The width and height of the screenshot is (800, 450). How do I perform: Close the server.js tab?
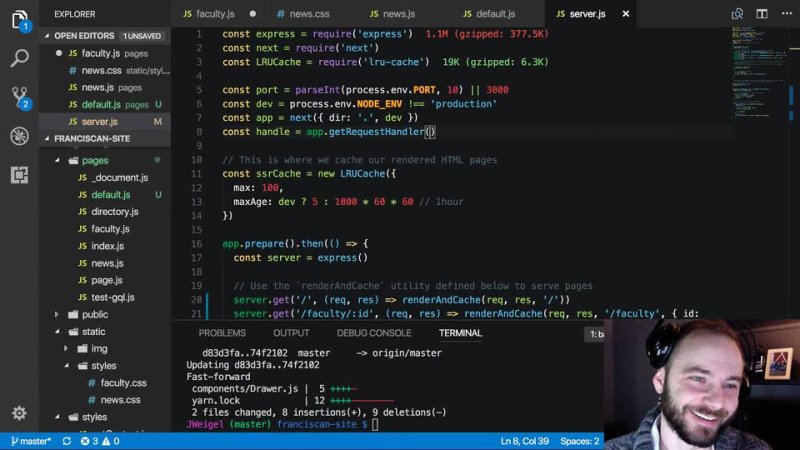pyautogui.click(x=626, y=14)
